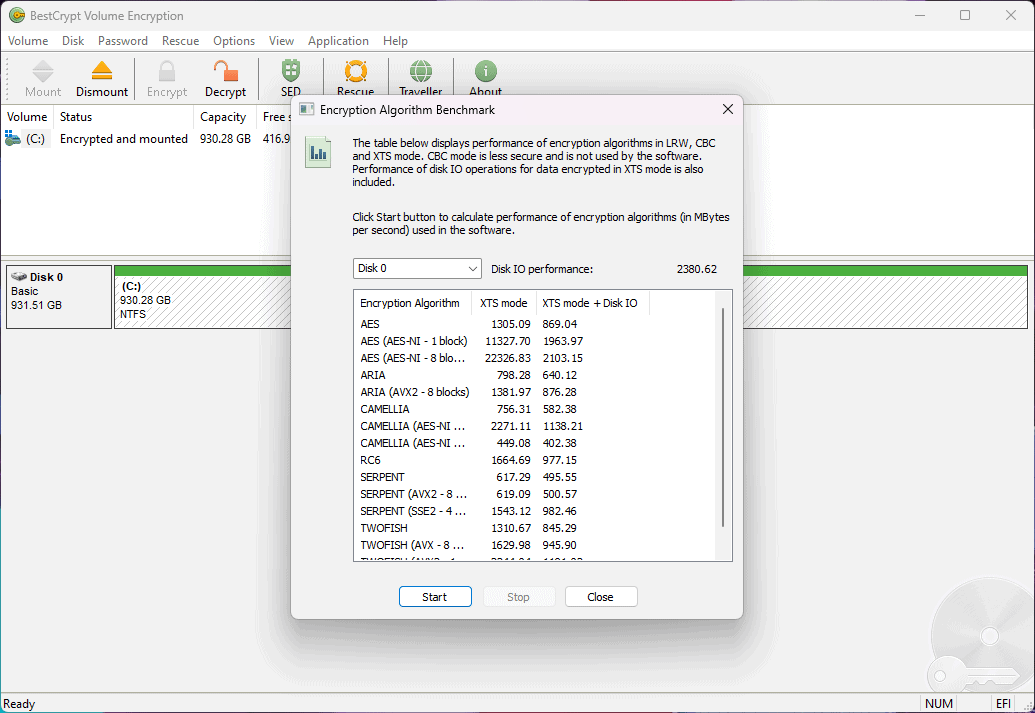Click the benchmark chart icon in dialog
Screen dimensions: 1035x713
pos(318,153)
